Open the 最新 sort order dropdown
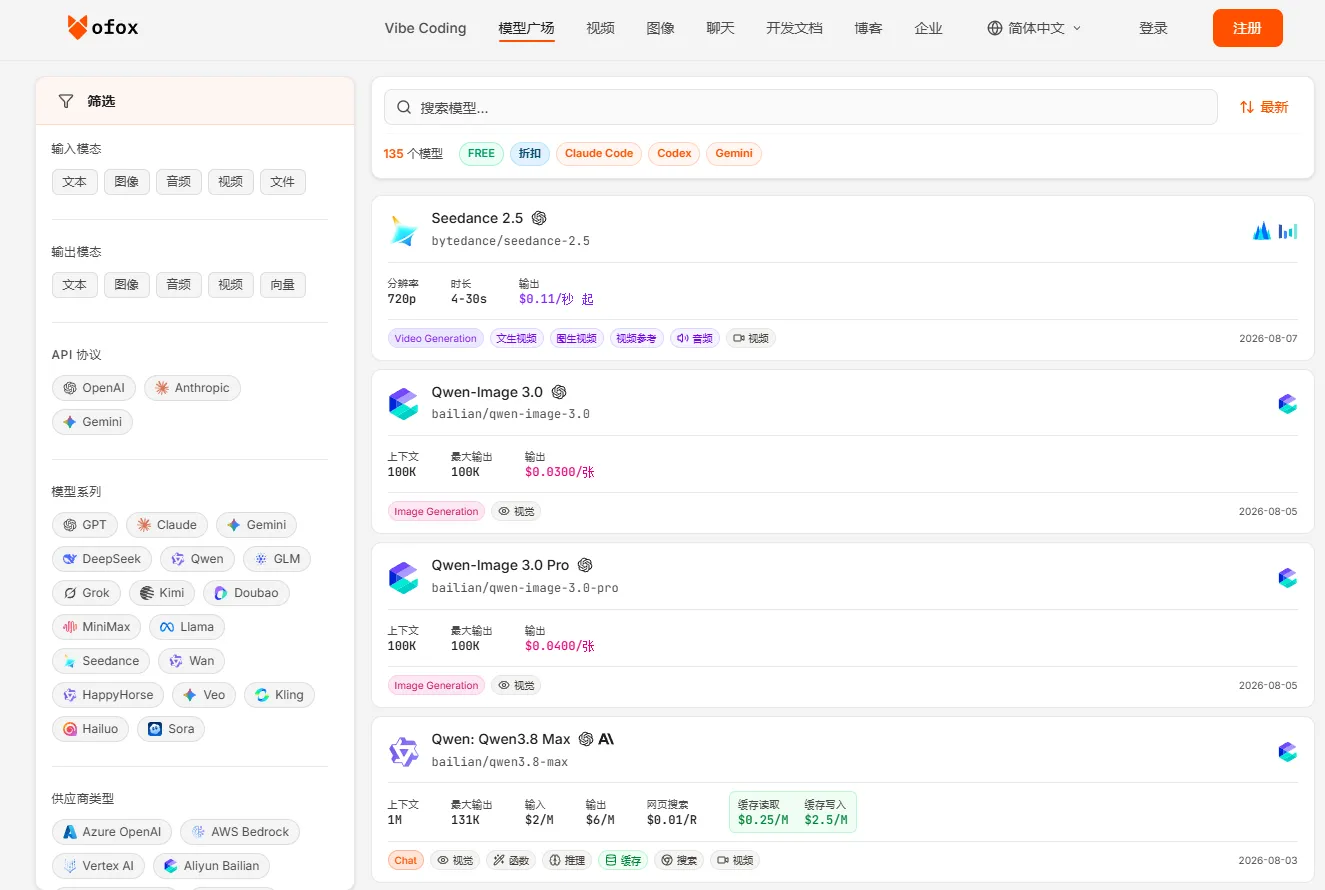 pyautogui.click(x=1264, y=107)
